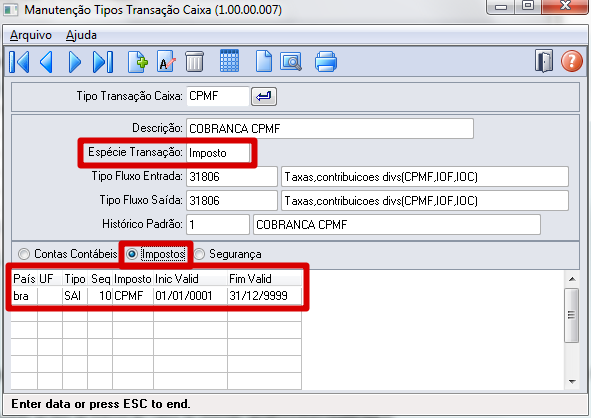Select the 'SAI' cell in the grid
The height and width of the screenshot is (418, 591).
coord(75,296)
